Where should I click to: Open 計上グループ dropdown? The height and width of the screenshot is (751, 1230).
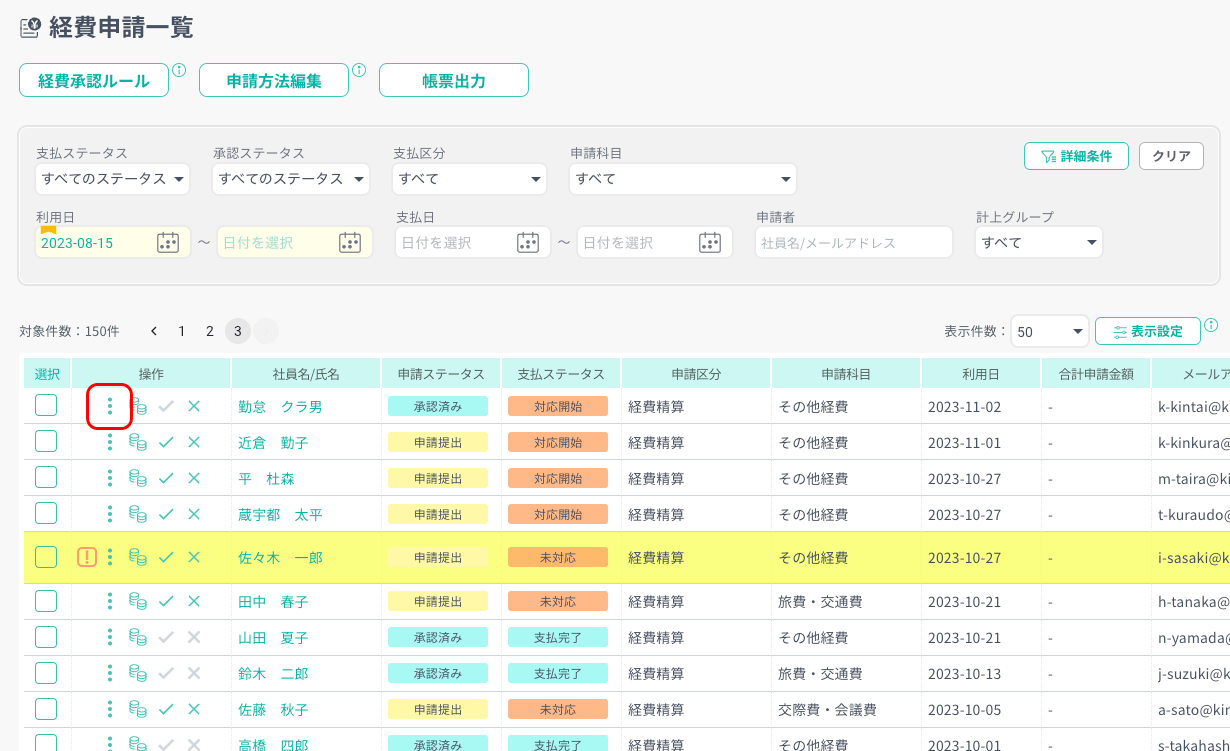[1039, 242]
